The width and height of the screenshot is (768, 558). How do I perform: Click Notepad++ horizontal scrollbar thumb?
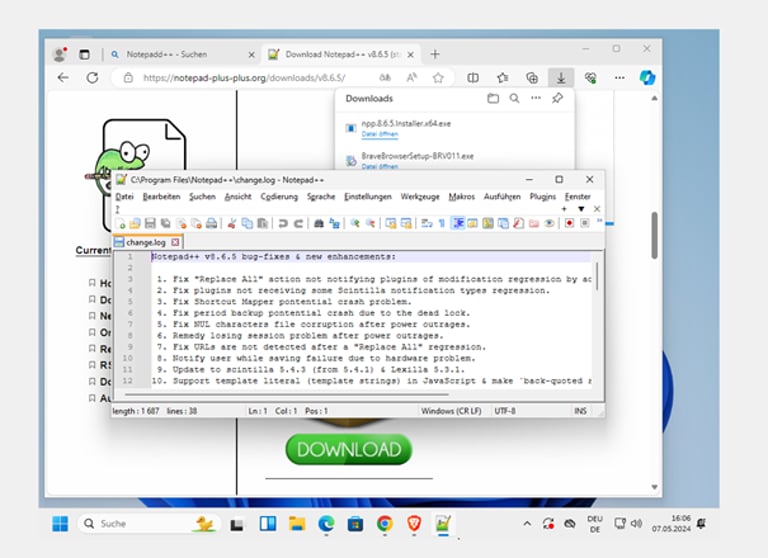pos(287,394)
